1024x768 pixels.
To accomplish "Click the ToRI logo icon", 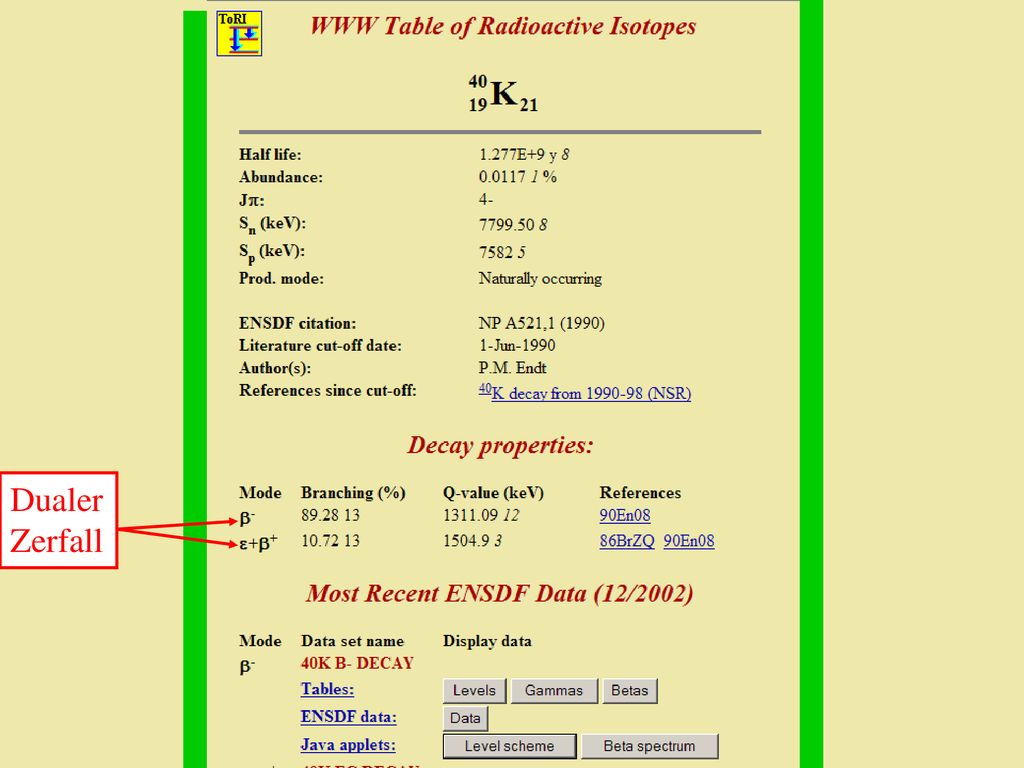I will pyautogui.click(x=239, y=33).
